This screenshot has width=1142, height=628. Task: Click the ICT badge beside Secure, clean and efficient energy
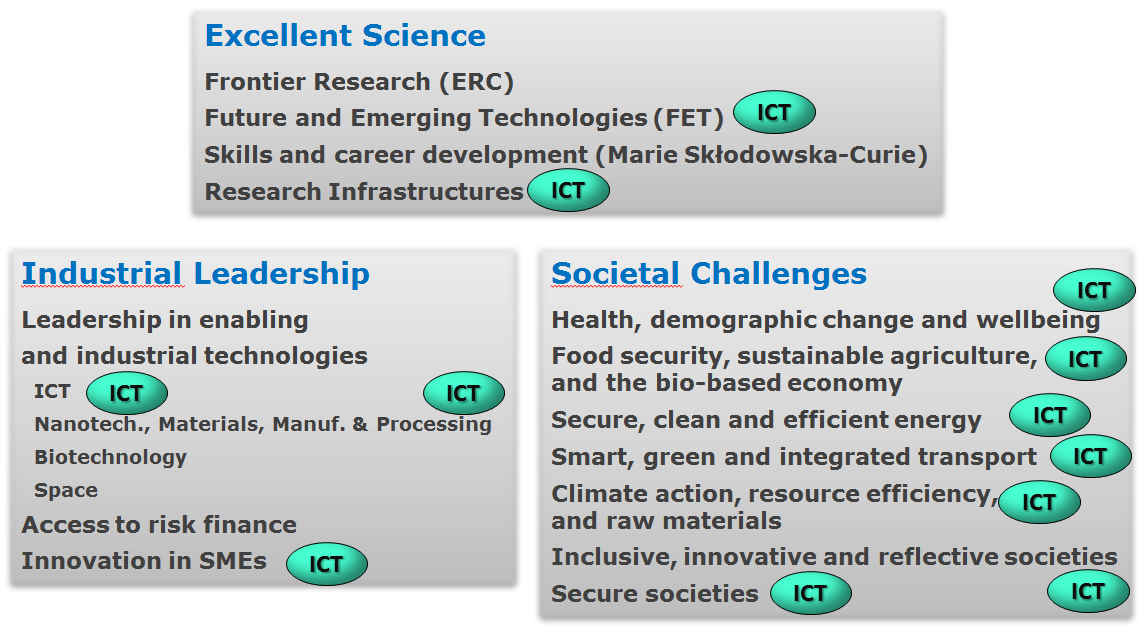tap(1050, 415)
